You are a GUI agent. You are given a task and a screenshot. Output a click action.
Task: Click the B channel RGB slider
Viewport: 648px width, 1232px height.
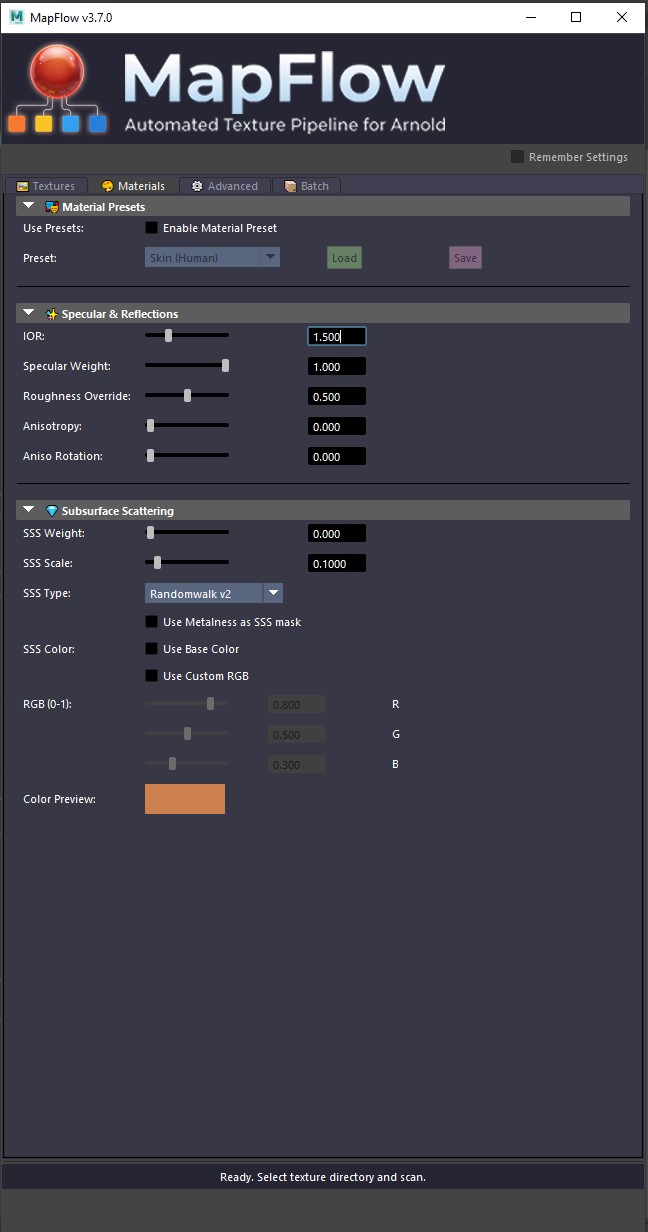point(187,764)
